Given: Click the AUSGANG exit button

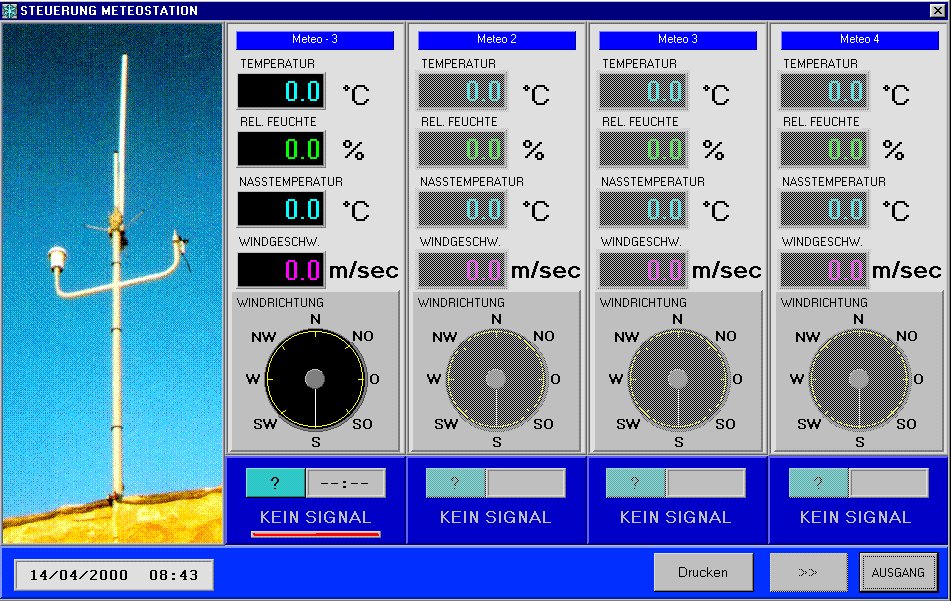Looking at the screenshot, I should point(898,572).
